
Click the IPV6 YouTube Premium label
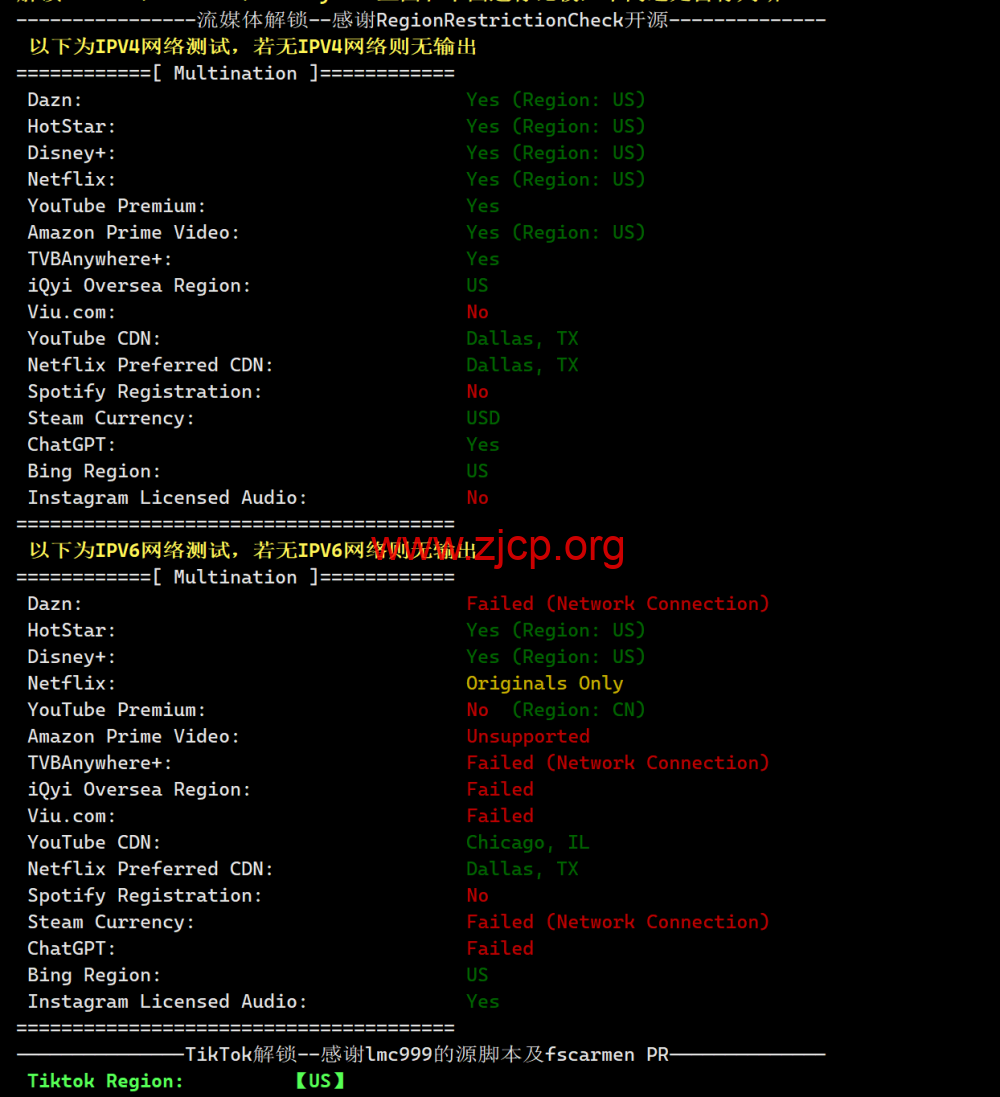(116, 710)
